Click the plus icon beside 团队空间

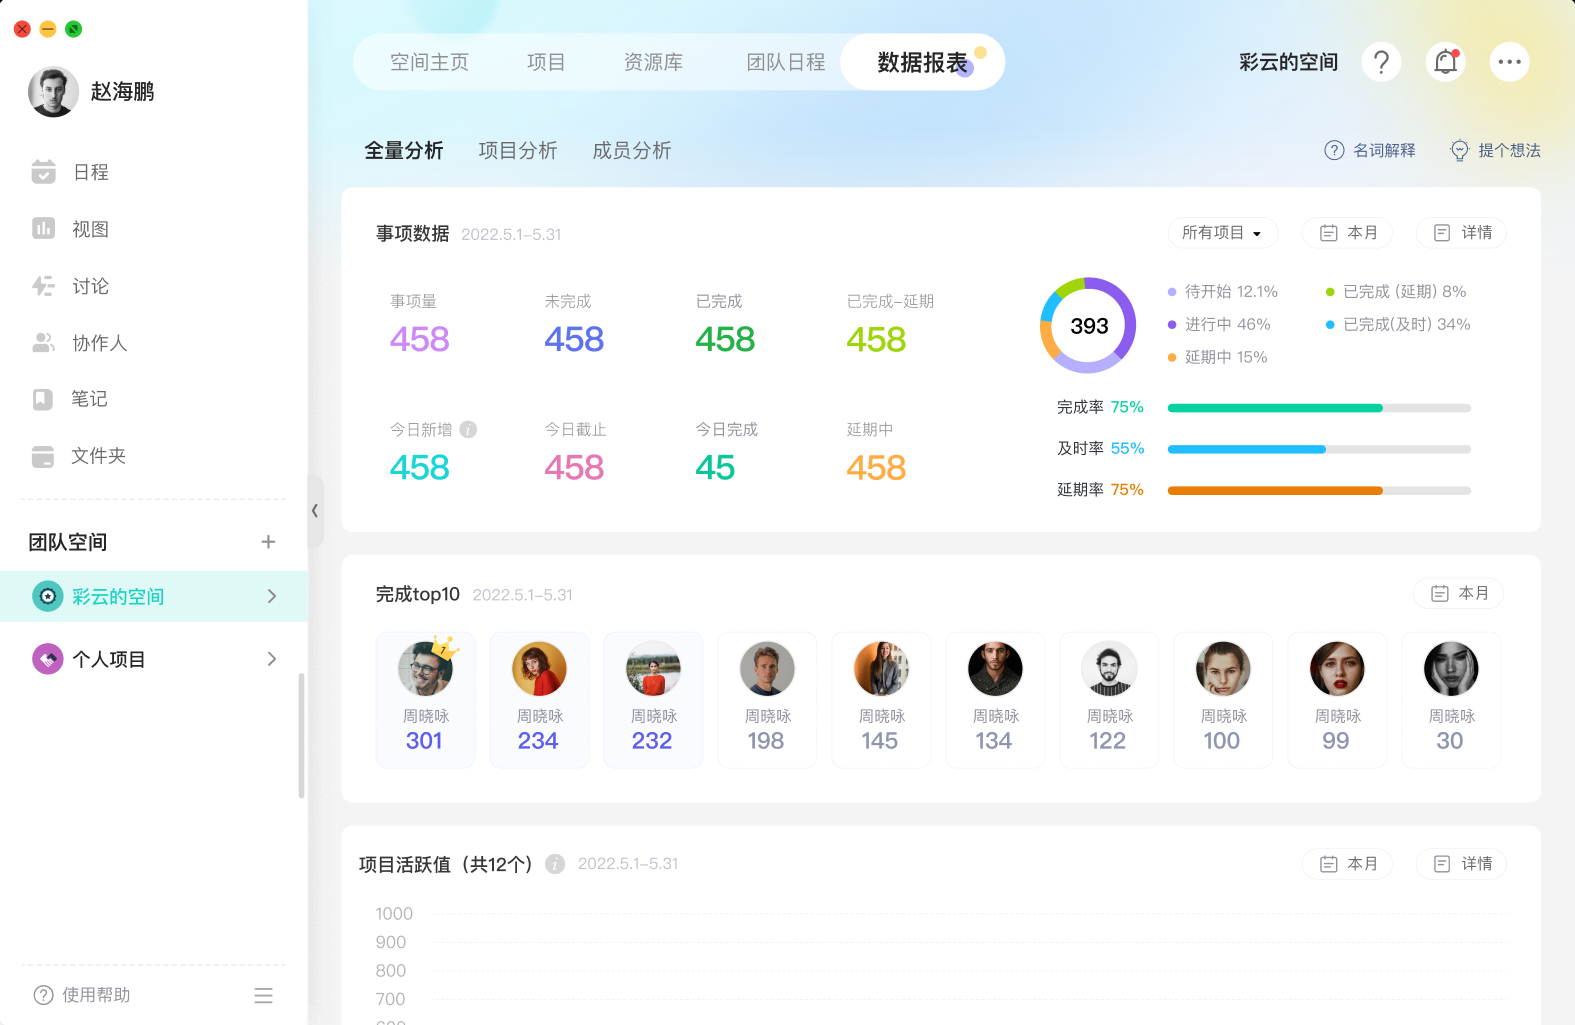tap(268, 542)
